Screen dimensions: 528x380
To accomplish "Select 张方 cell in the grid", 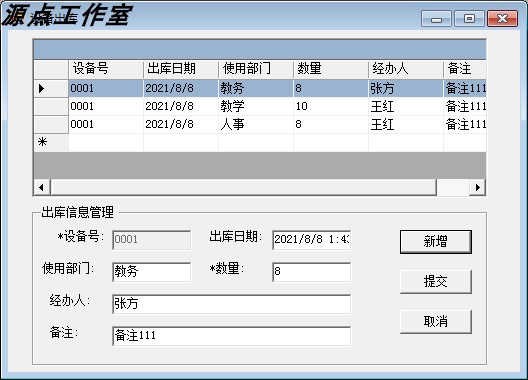I will pyautogui.click(x=406, y=89).
